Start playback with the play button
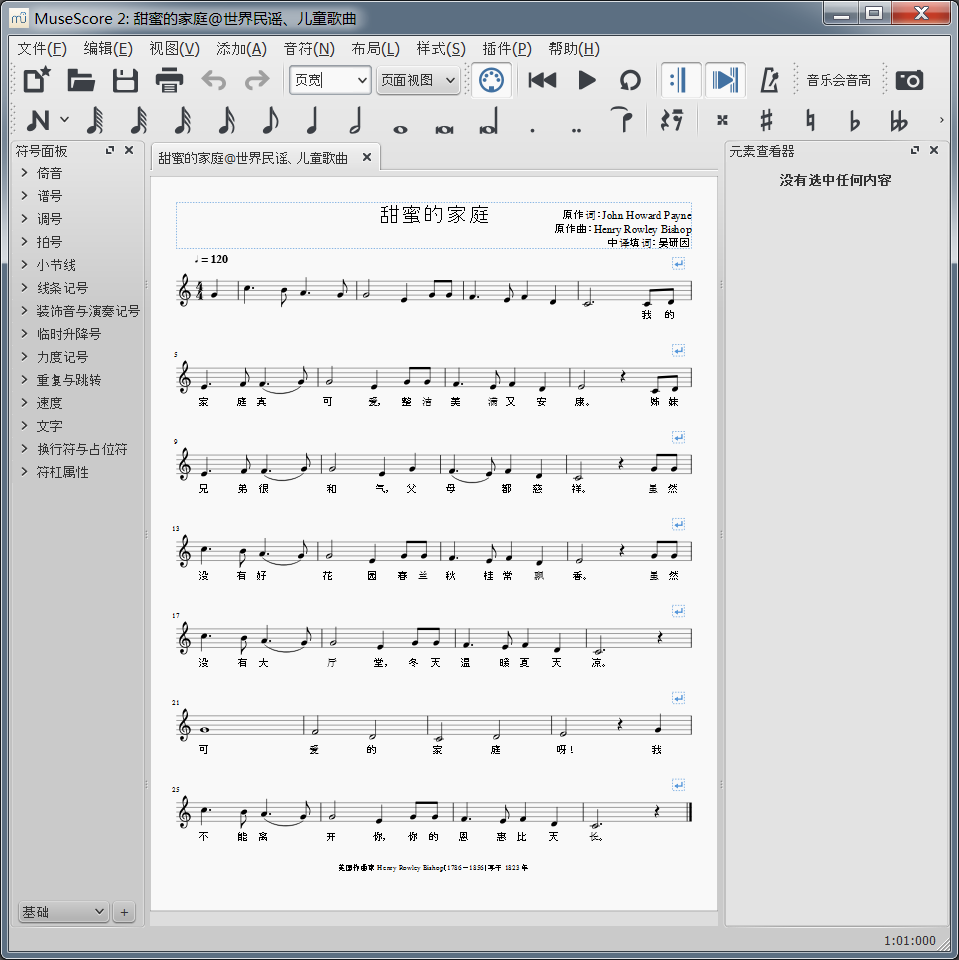Image resolution: width=959 pixels, height=960 pixels. tap(587, 80)
